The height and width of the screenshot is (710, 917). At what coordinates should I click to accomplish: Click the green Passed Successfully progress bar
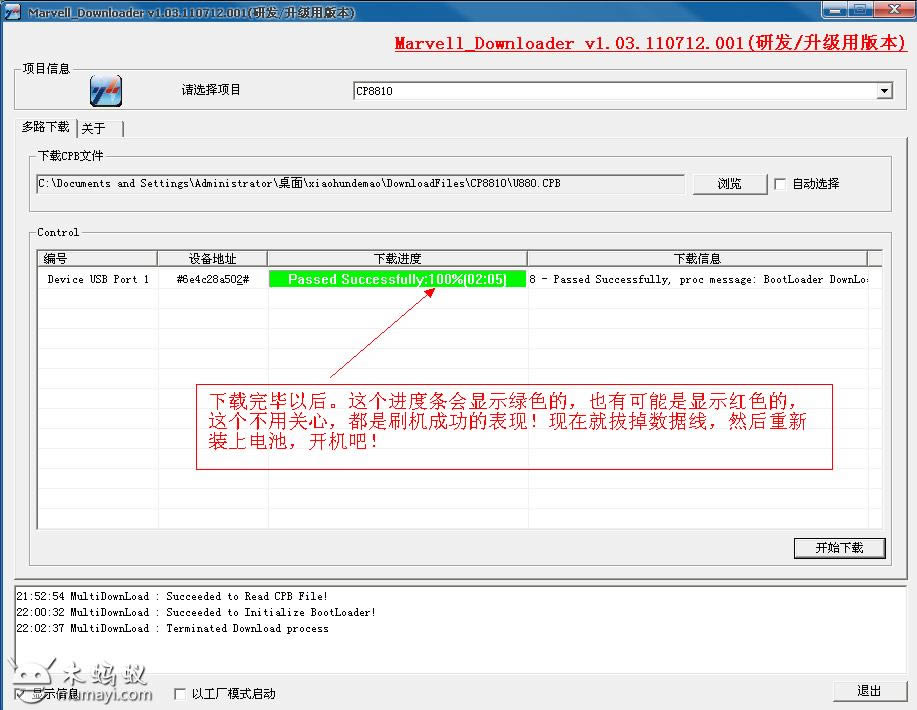(397, 280)
